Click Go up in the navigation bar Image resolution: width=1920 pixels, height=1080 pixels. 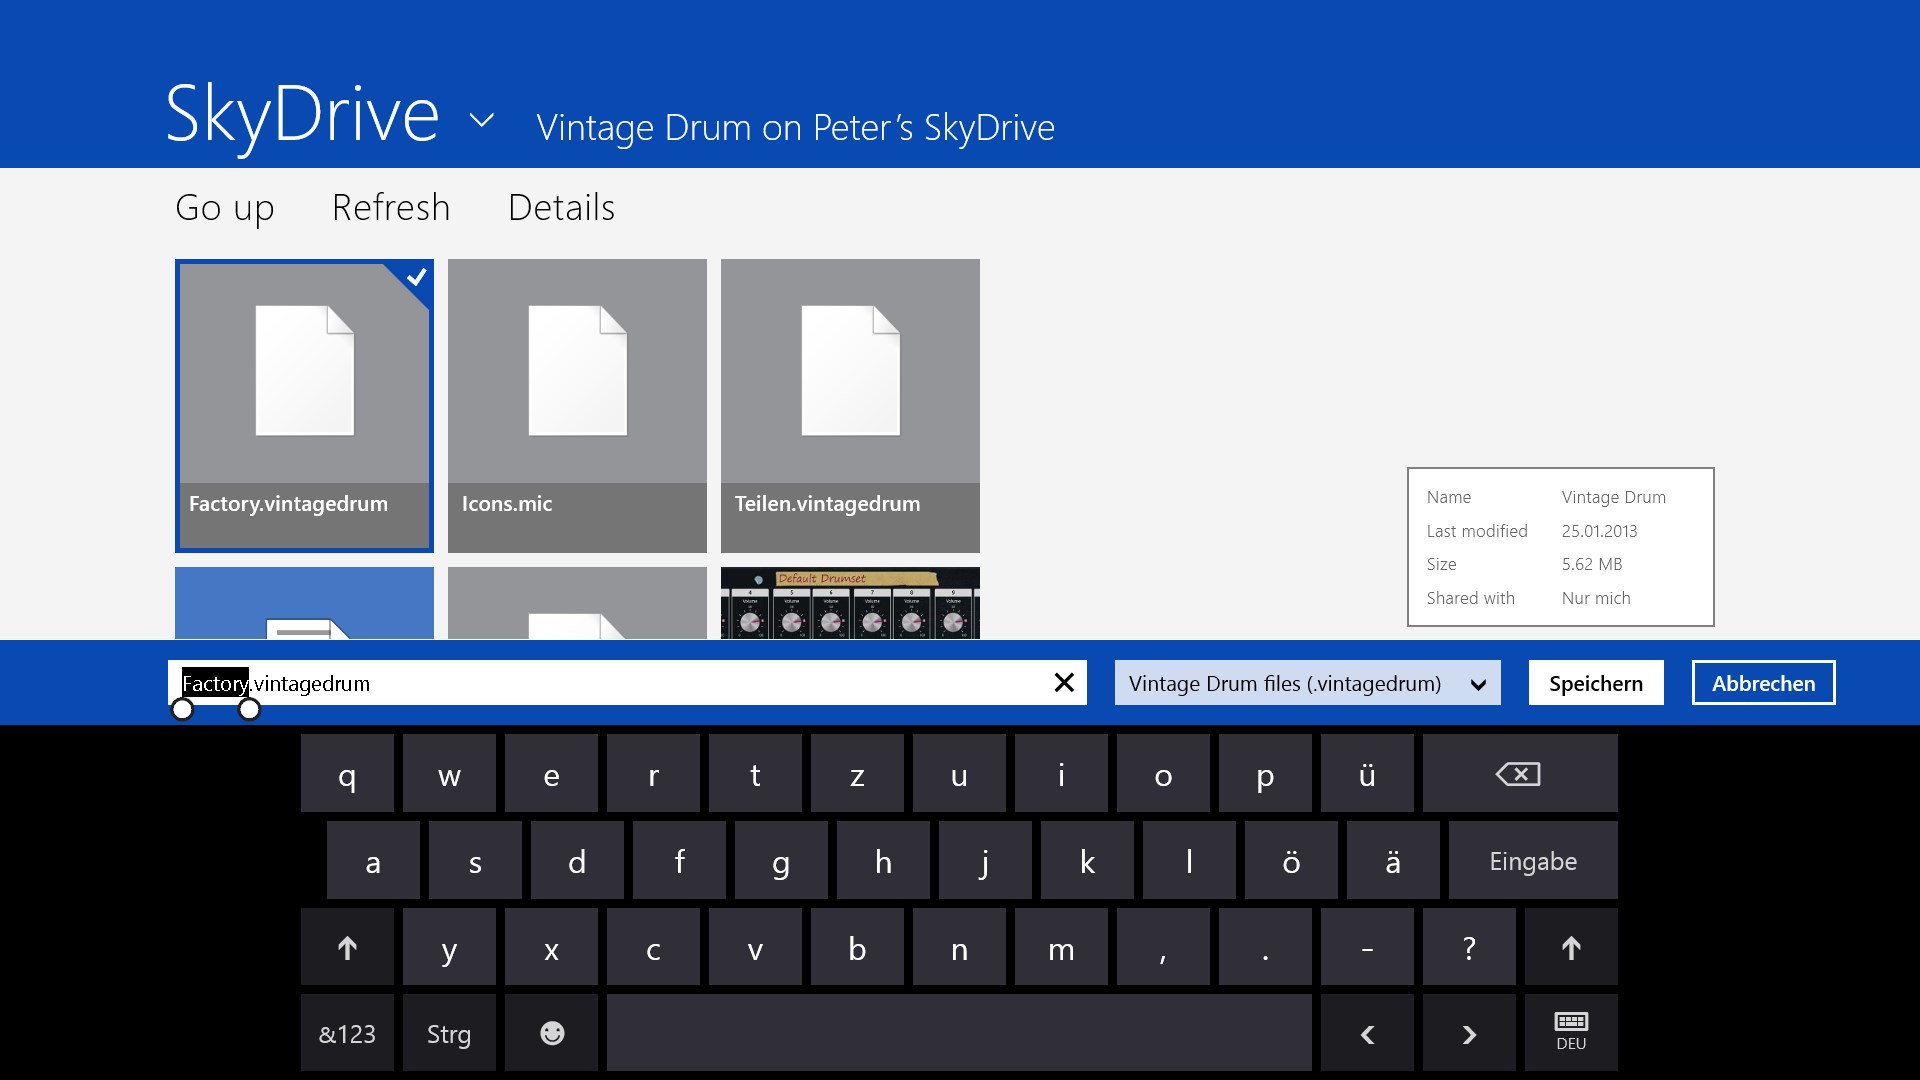point(225,208)
